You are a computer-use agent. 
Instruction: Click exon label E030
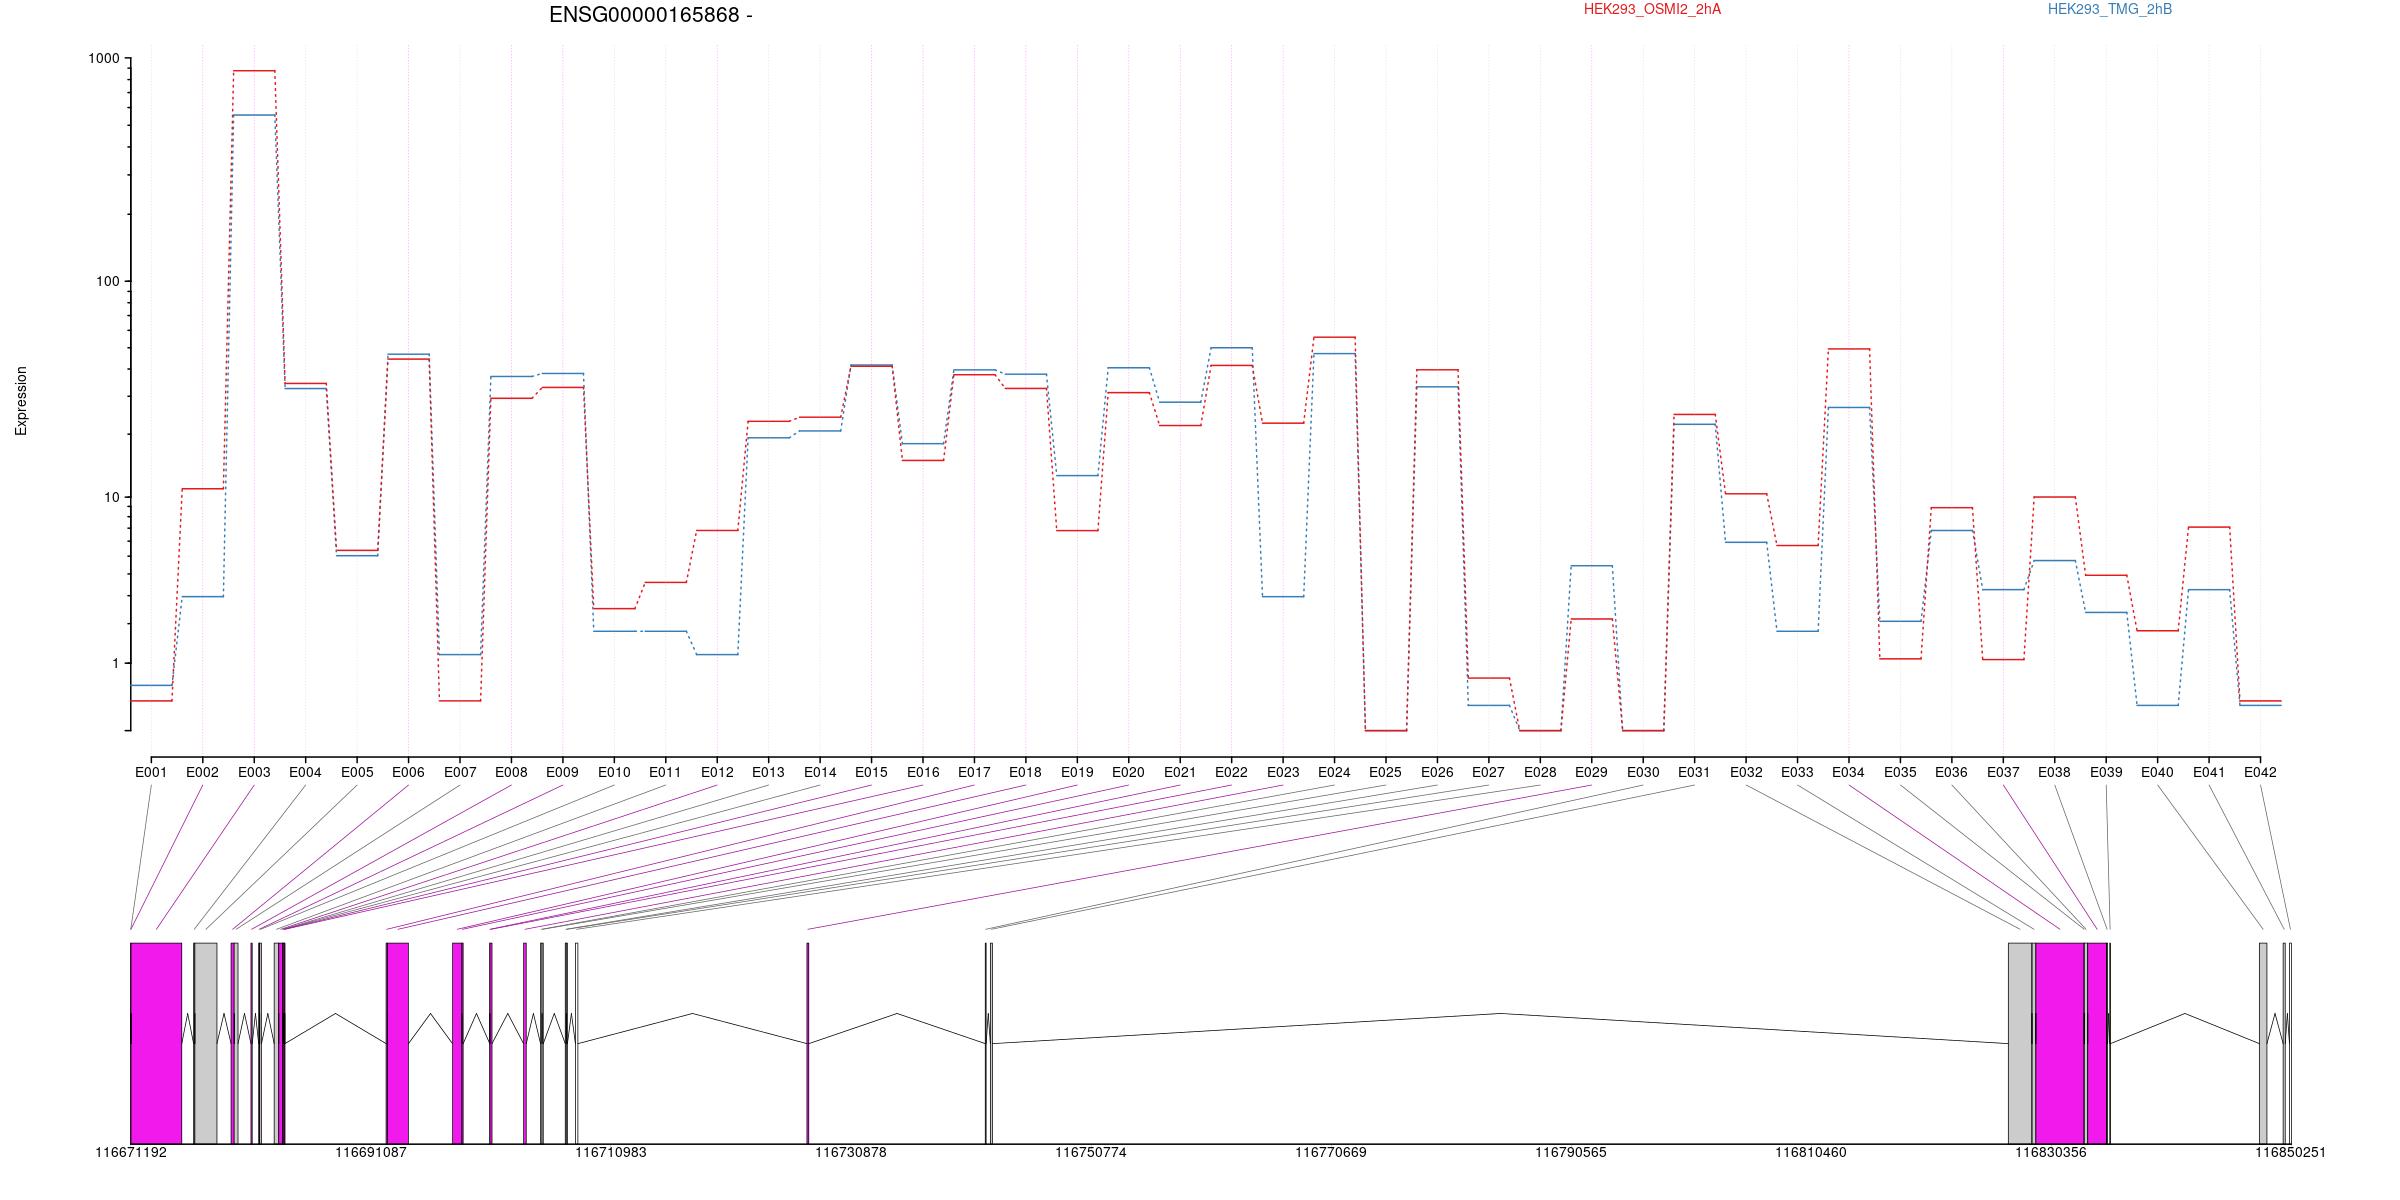(1643, 773)
